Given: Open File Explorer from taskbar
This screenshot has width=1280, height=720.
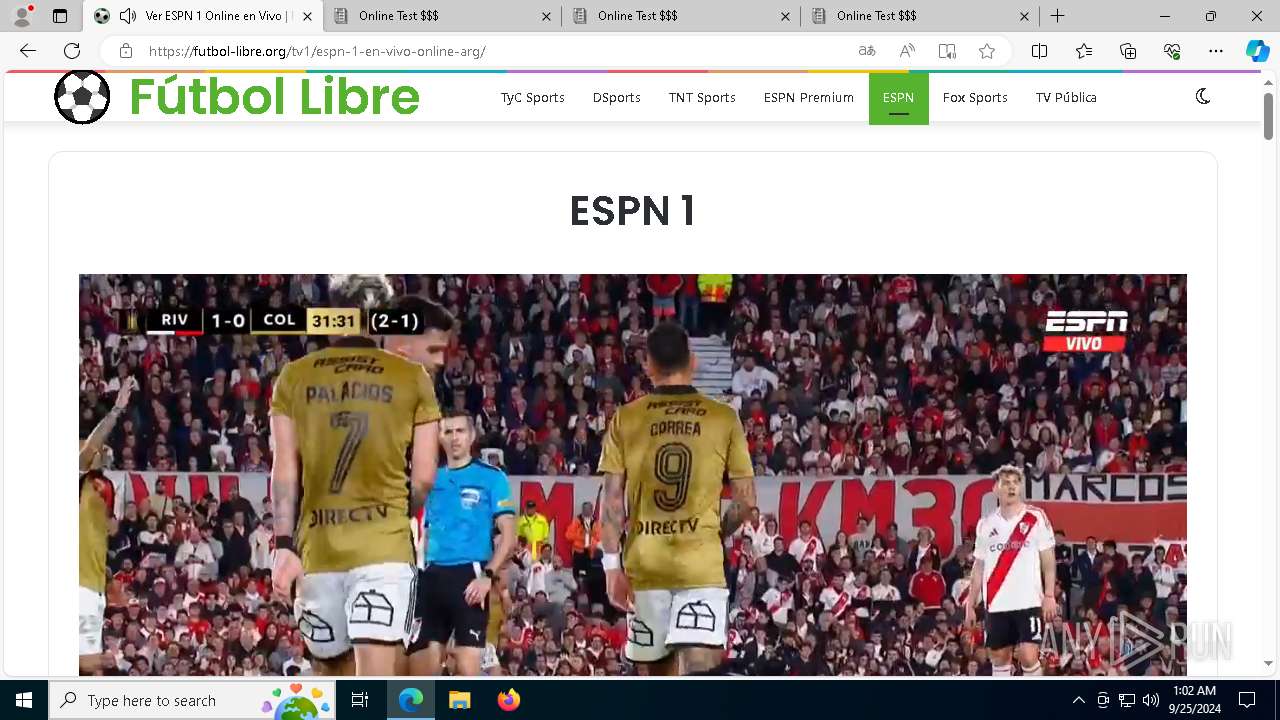Looking at the screenshot, I should [x=459, y=700].
